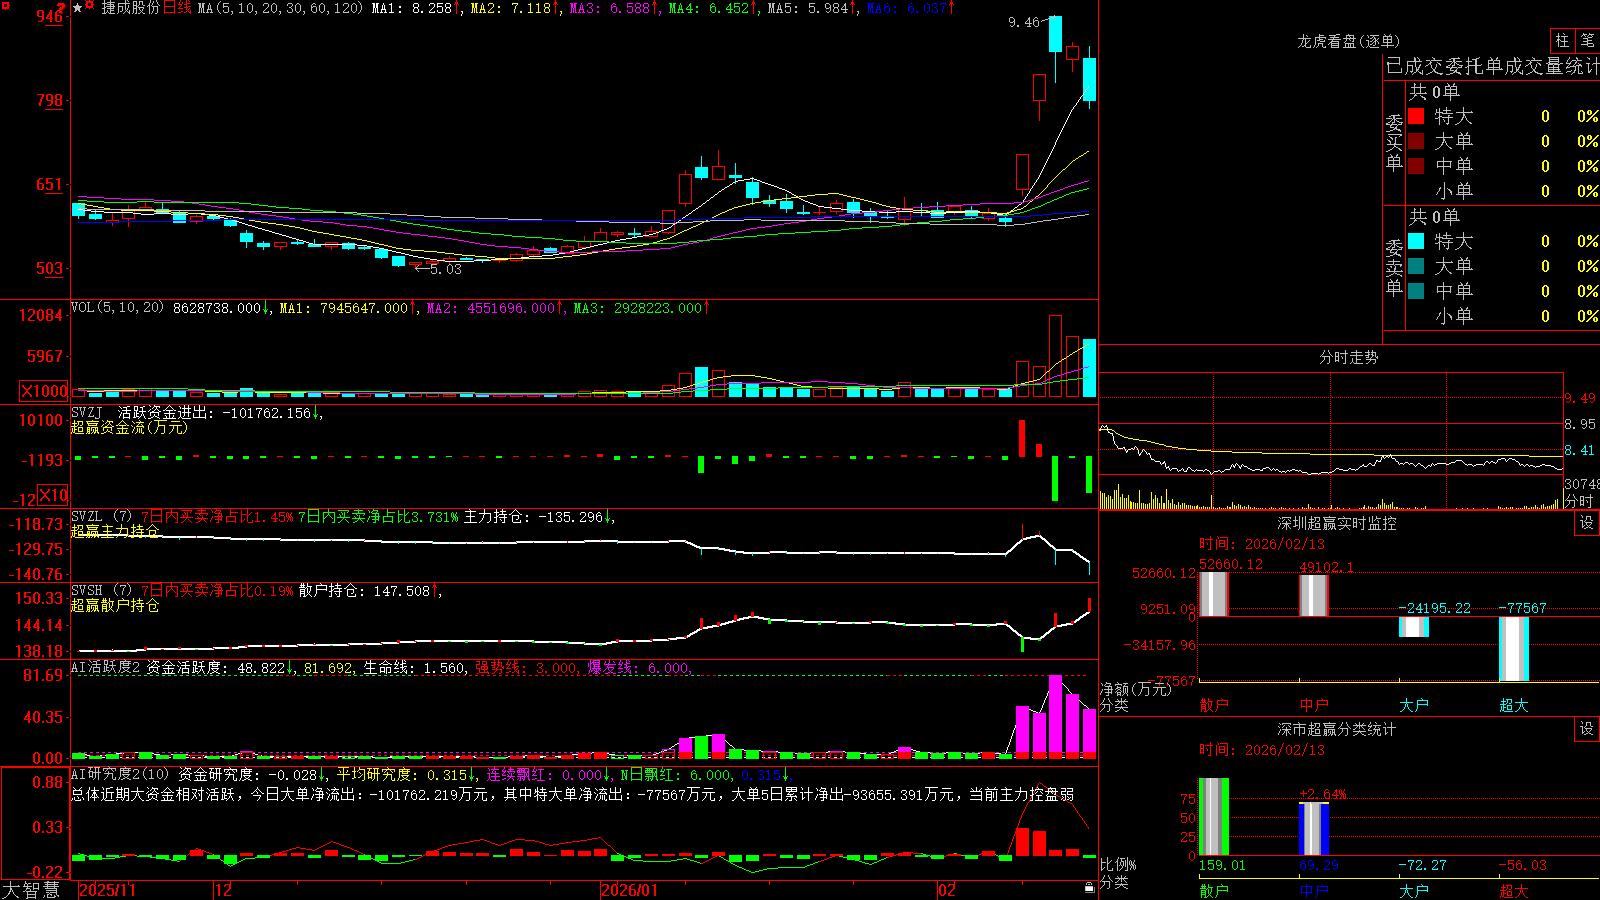Click the lock icon at timeline's right end

(x=1090, y=888)
